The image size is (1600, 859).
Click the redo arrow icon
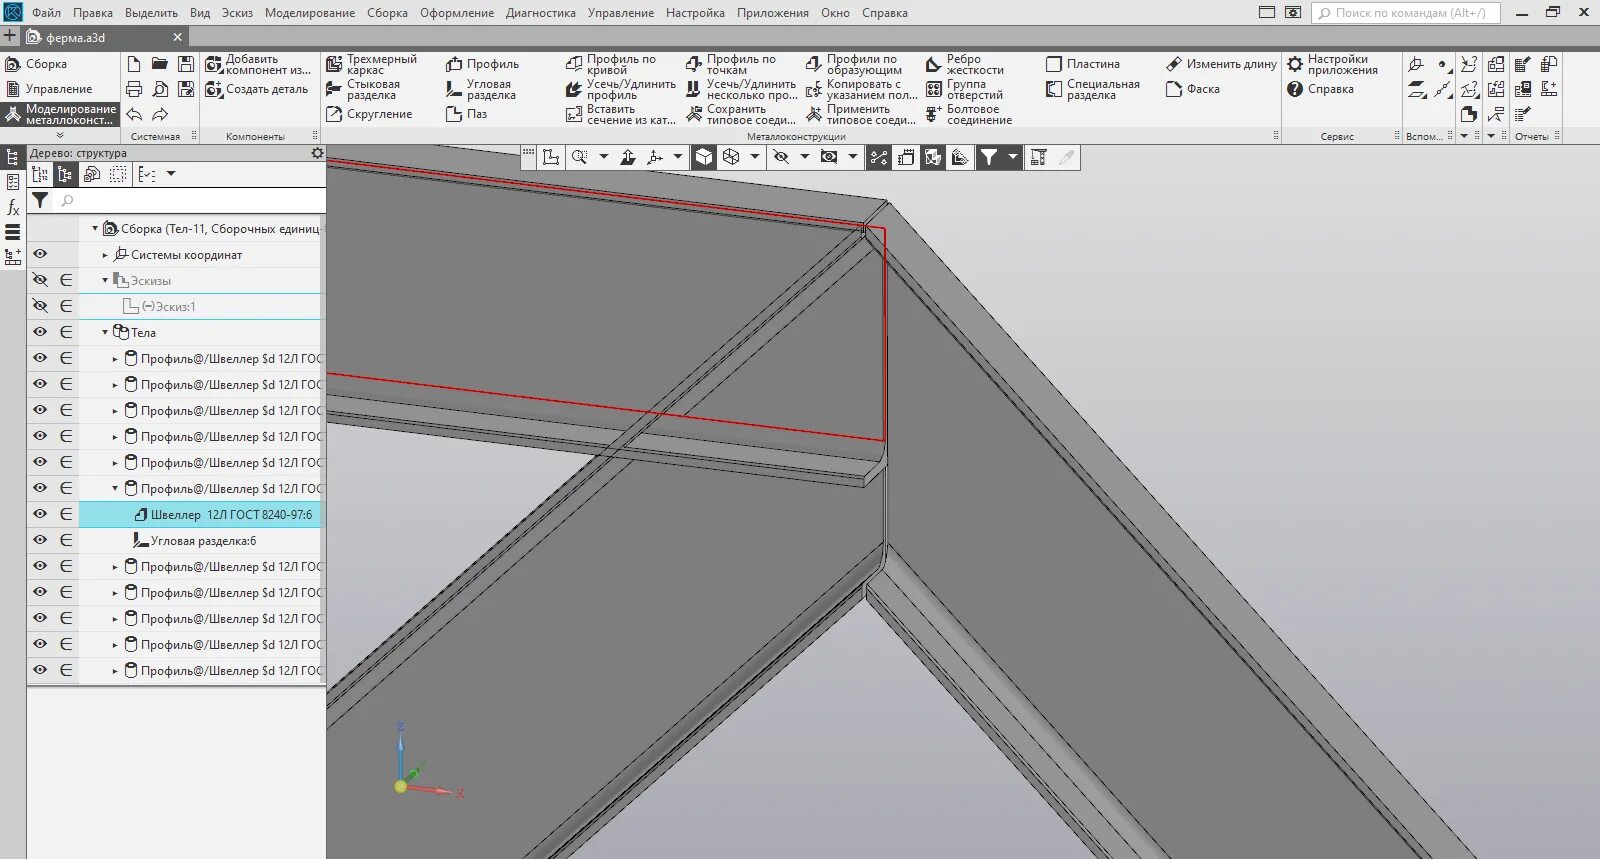pyautogui.click(x=160, y=114)
